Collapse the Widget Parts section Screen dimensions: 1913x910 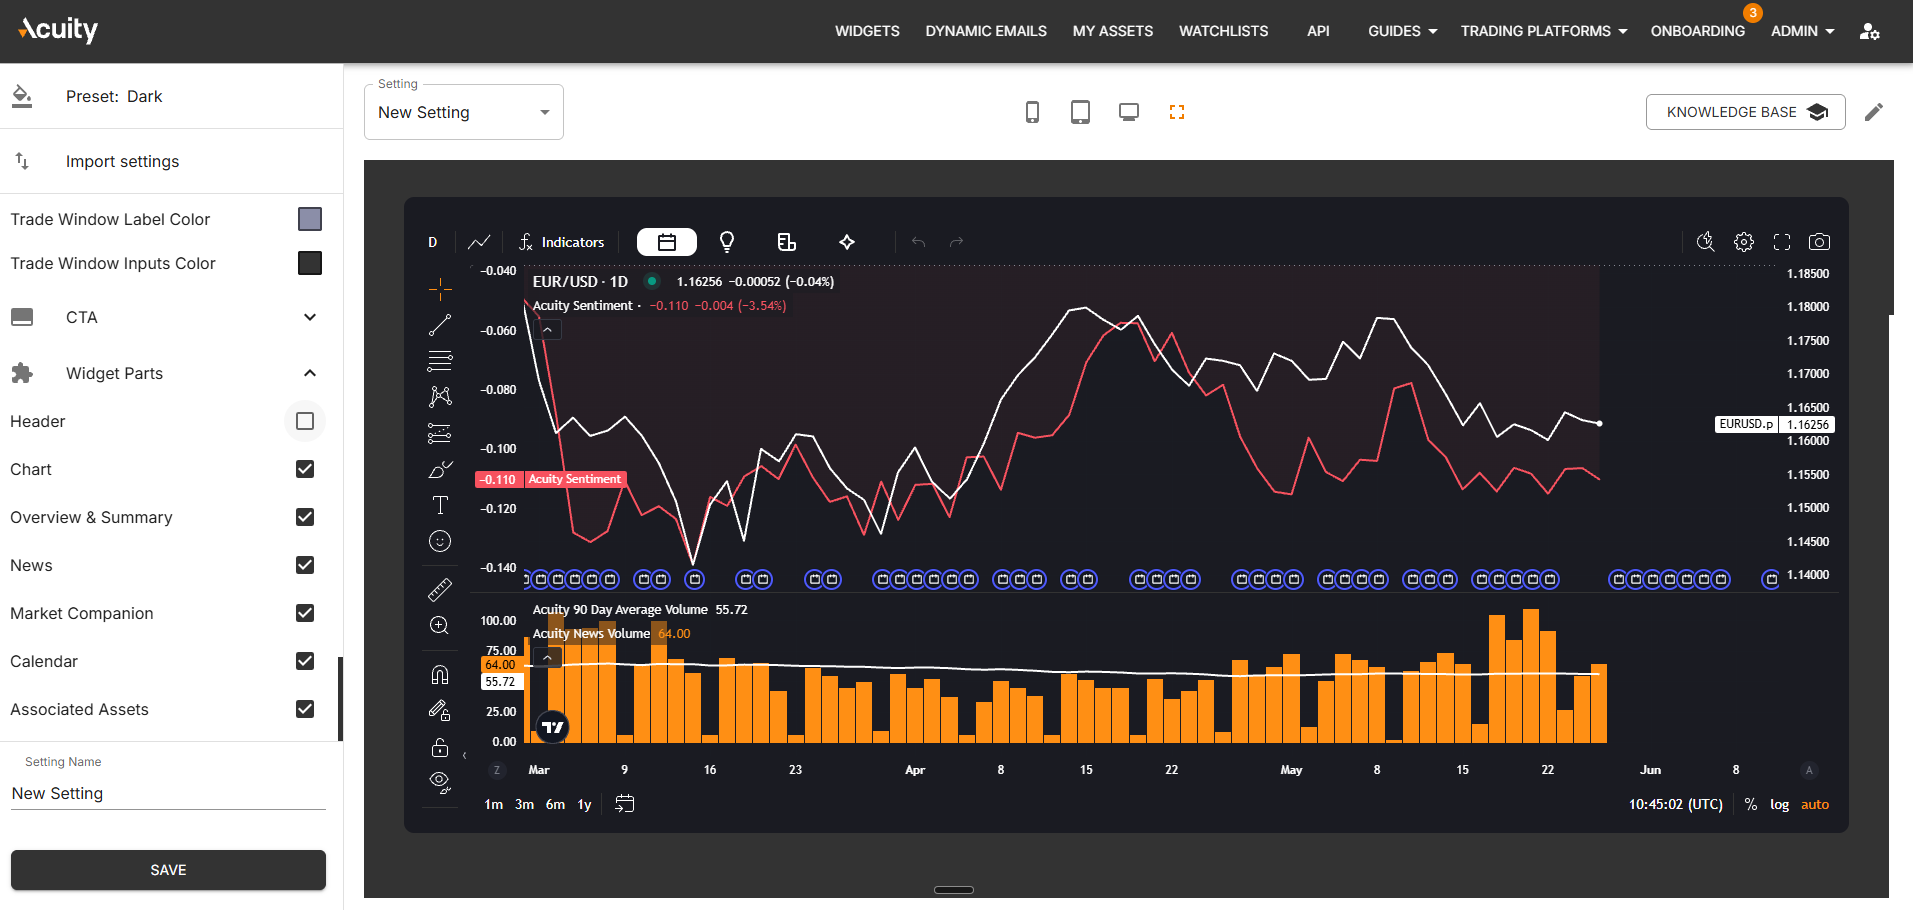310,373
